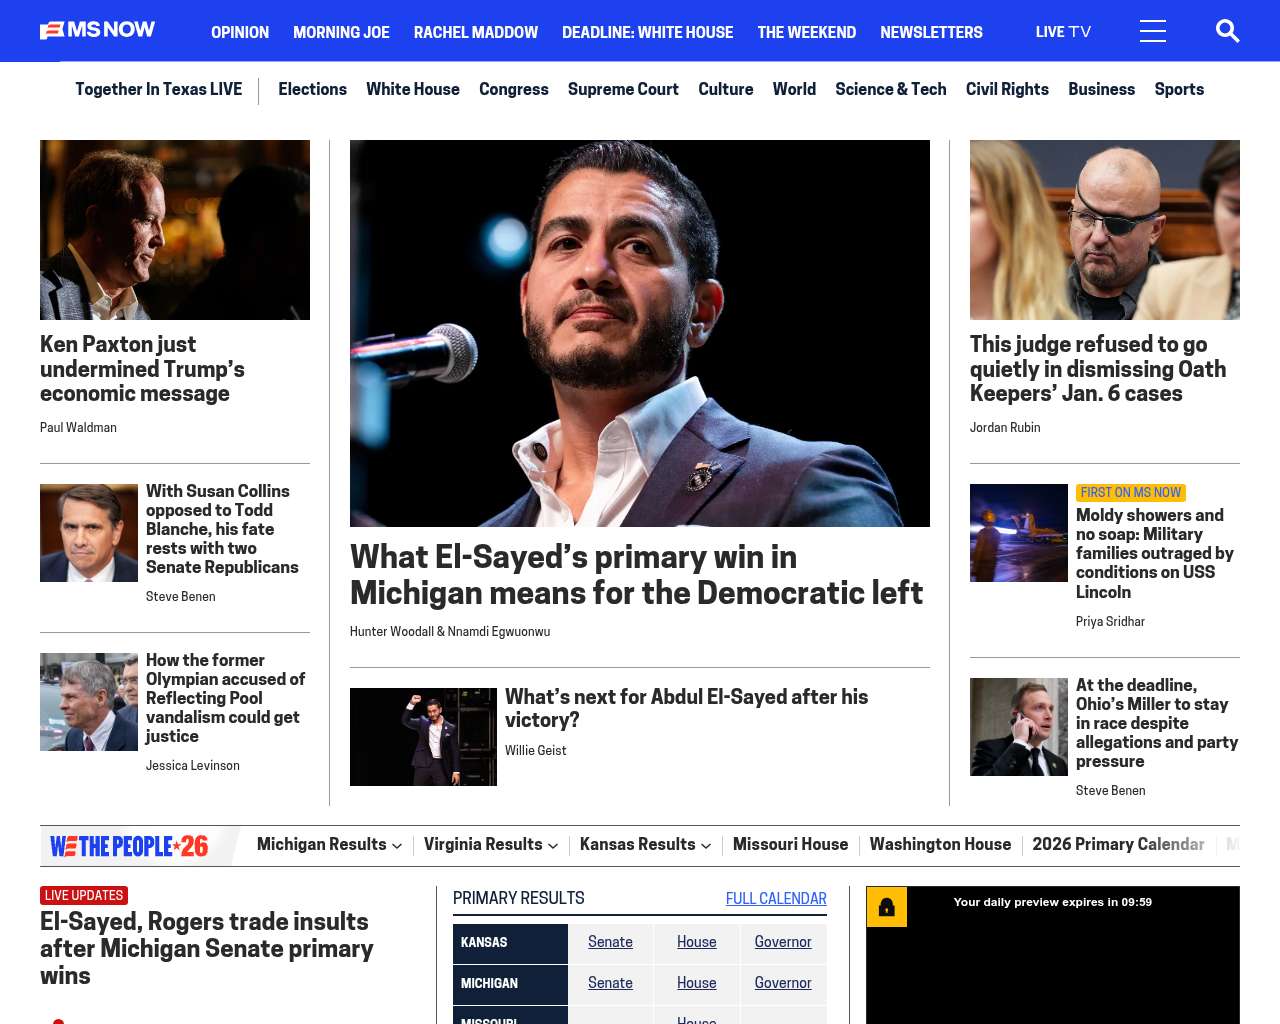The width and height of the screenshot is (1280, 1024).
Task: Go to Newsletters page
Action: (931, 32)
